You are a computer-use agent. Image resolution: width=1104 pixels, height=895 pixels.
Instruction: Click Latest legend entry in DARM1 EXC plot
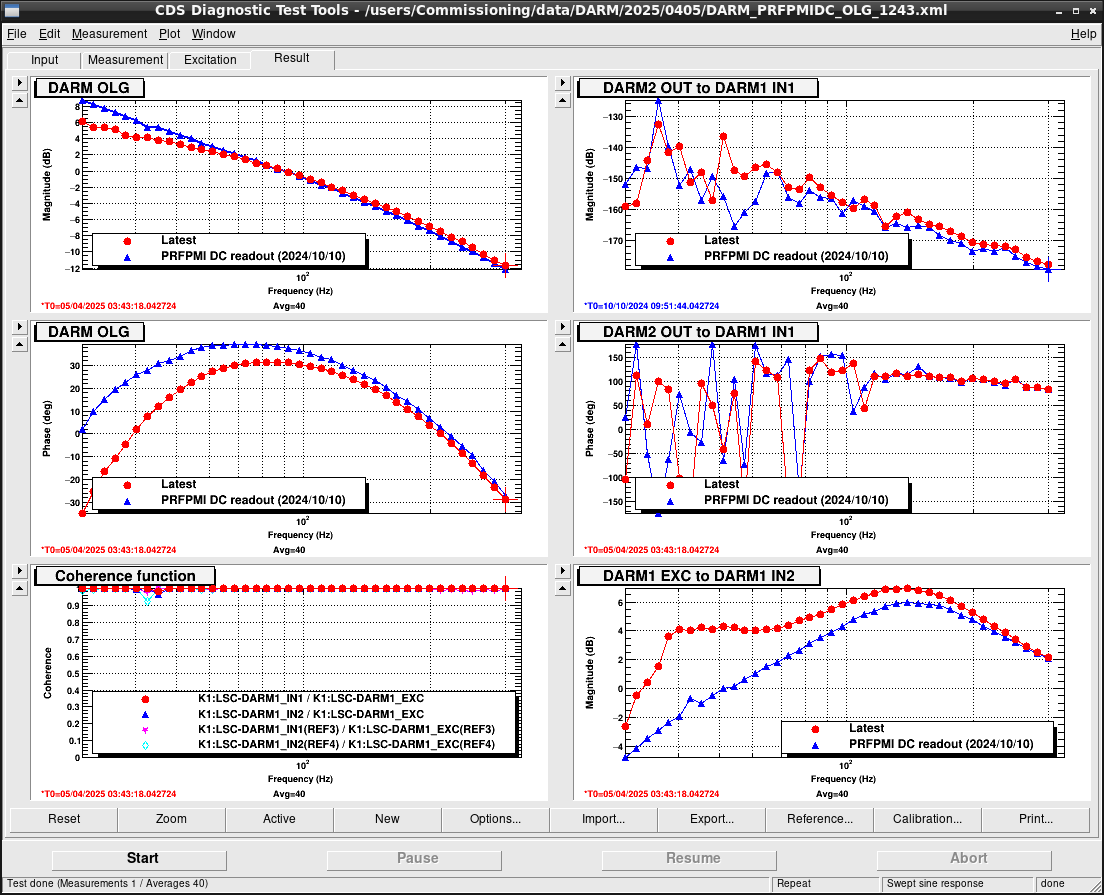(x=866, y=728)
